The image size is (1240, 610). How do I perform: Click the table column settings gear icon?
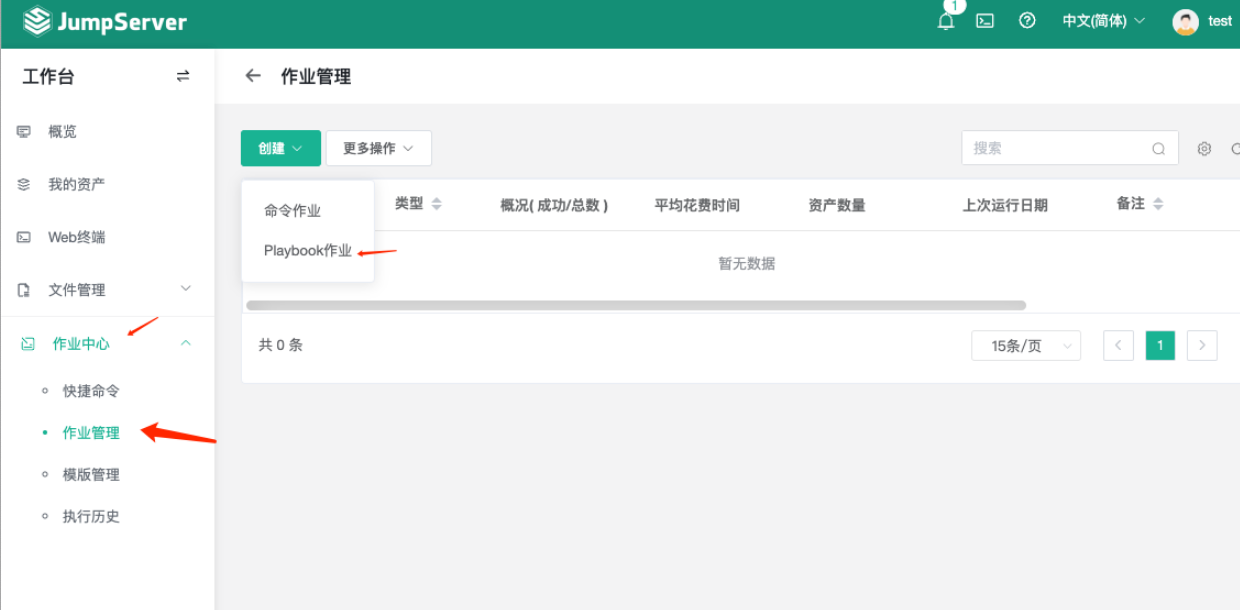click(x=1204, y=148)
